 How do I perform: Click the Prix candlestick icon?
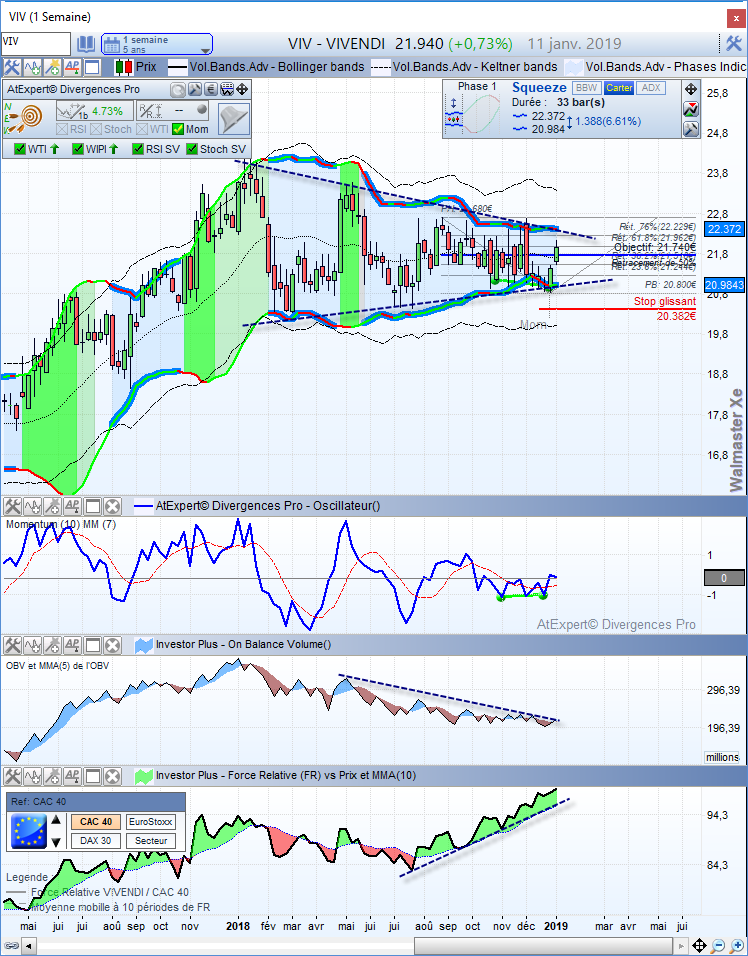tap(124, 67)
